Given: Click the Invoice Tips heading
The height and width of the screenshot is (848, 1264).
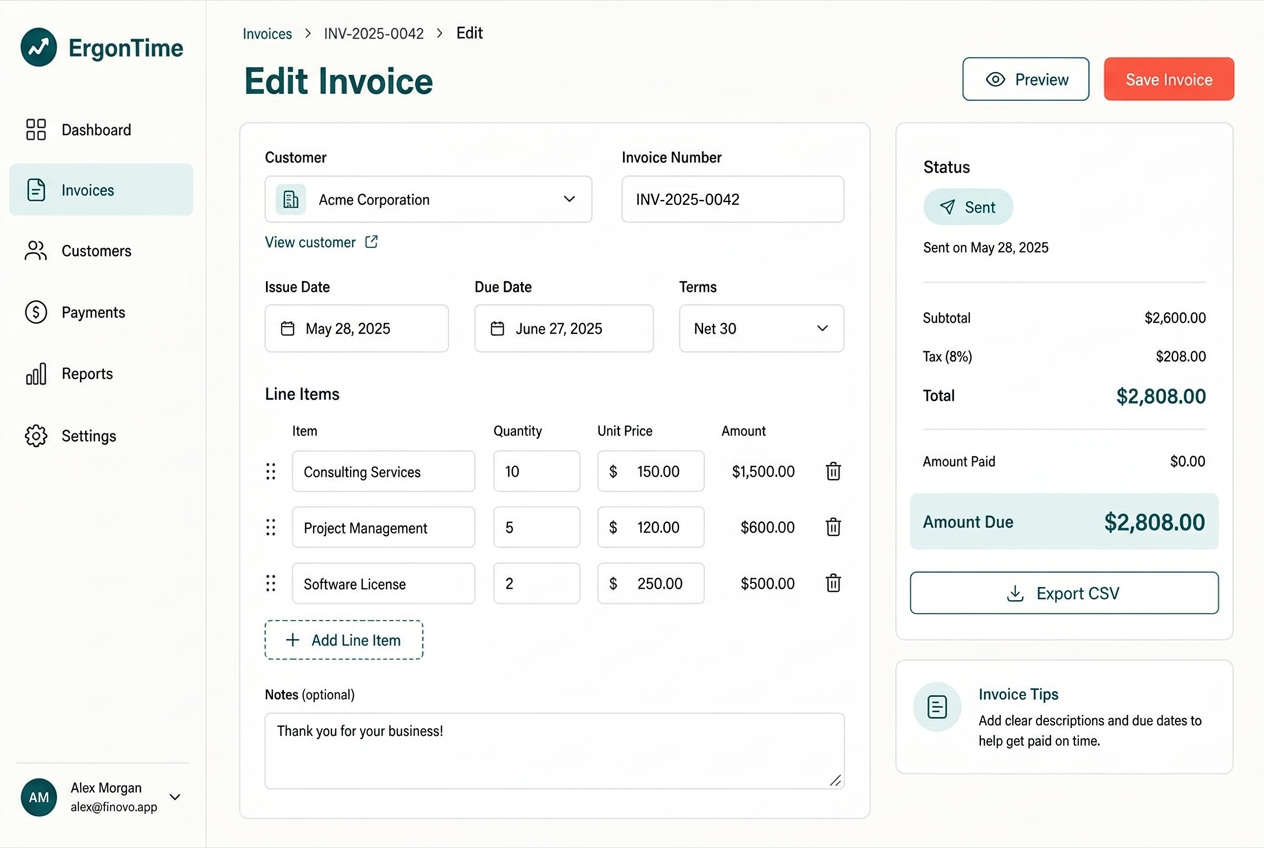Looking at the screenshot, I should 1018,694.
